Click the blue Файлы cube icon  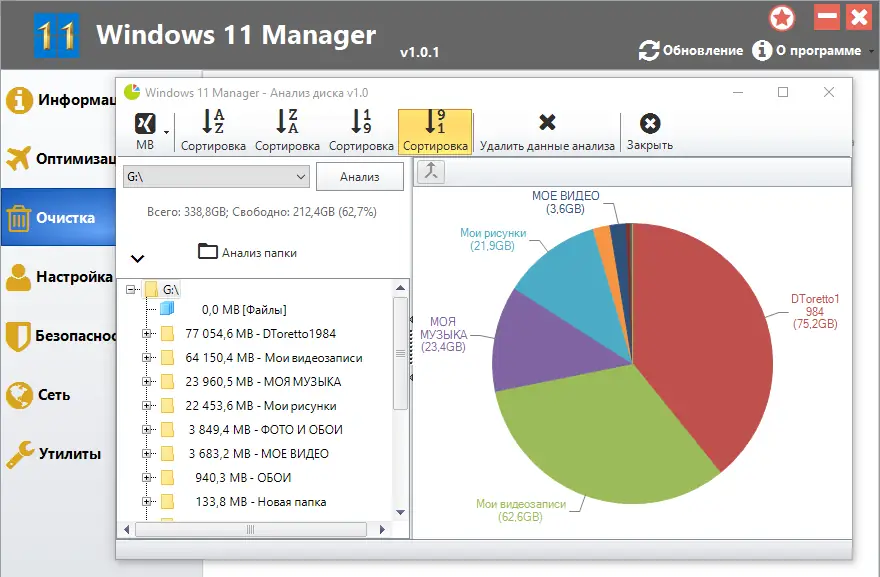click(x=167, y=309)
